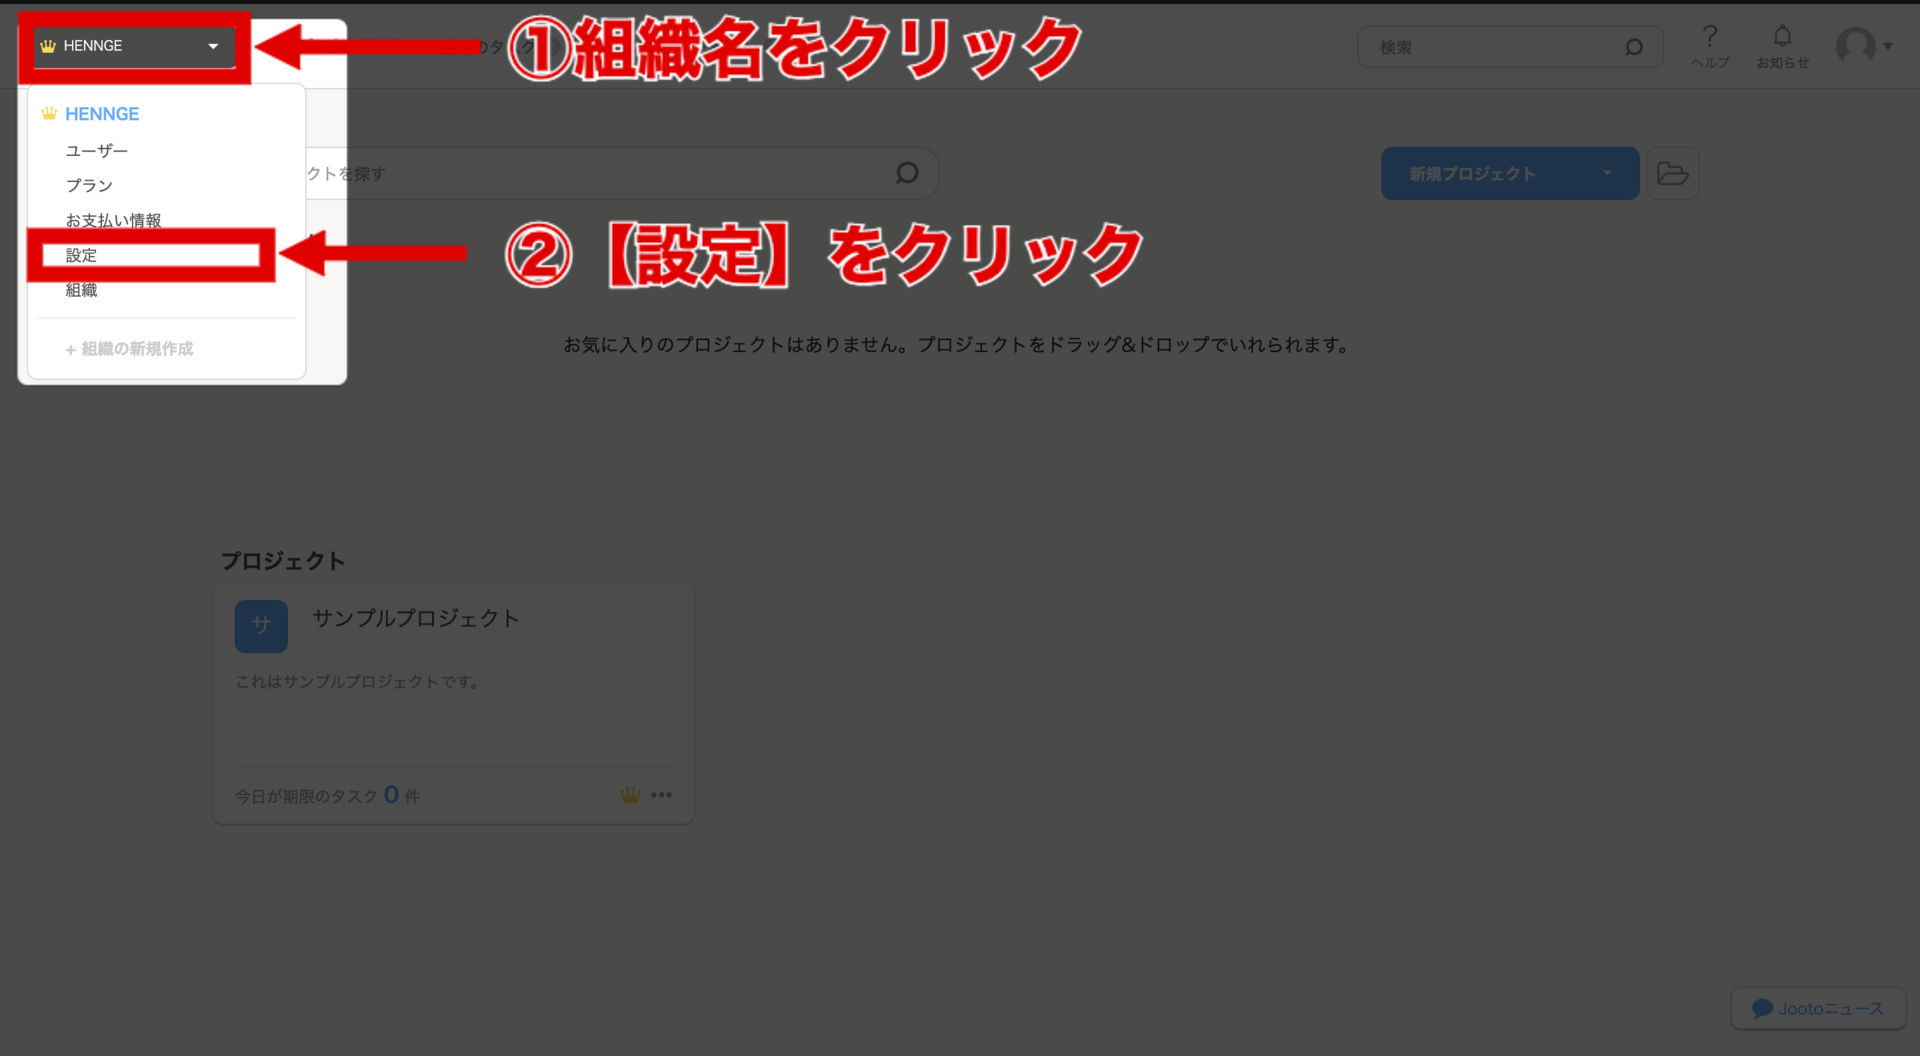1920x1056 pixels.
Task: Click the サ project thumbnail icon
Action: point(260,626)
